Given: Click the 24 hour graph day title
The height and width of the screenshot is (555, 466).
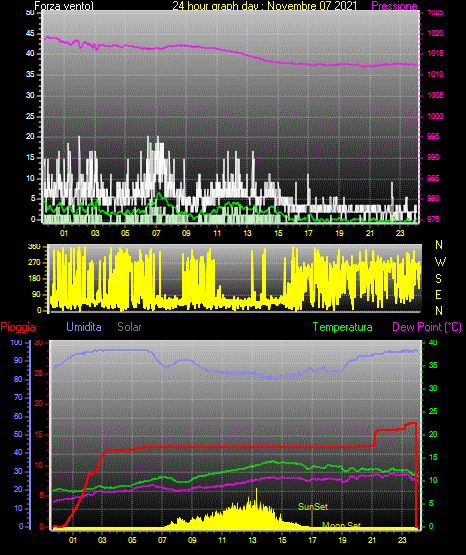Looking at the screenshot, I should pyautogui.click(x=264, y=6).
